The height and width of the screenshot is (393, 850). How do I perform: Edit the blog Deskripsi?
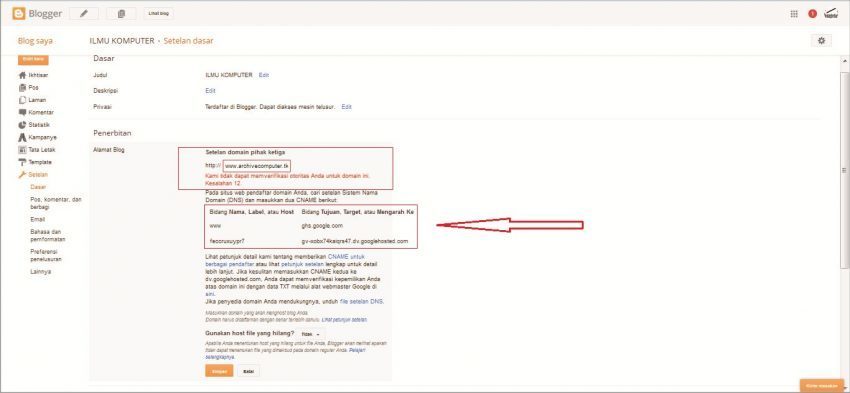[210, 91]
